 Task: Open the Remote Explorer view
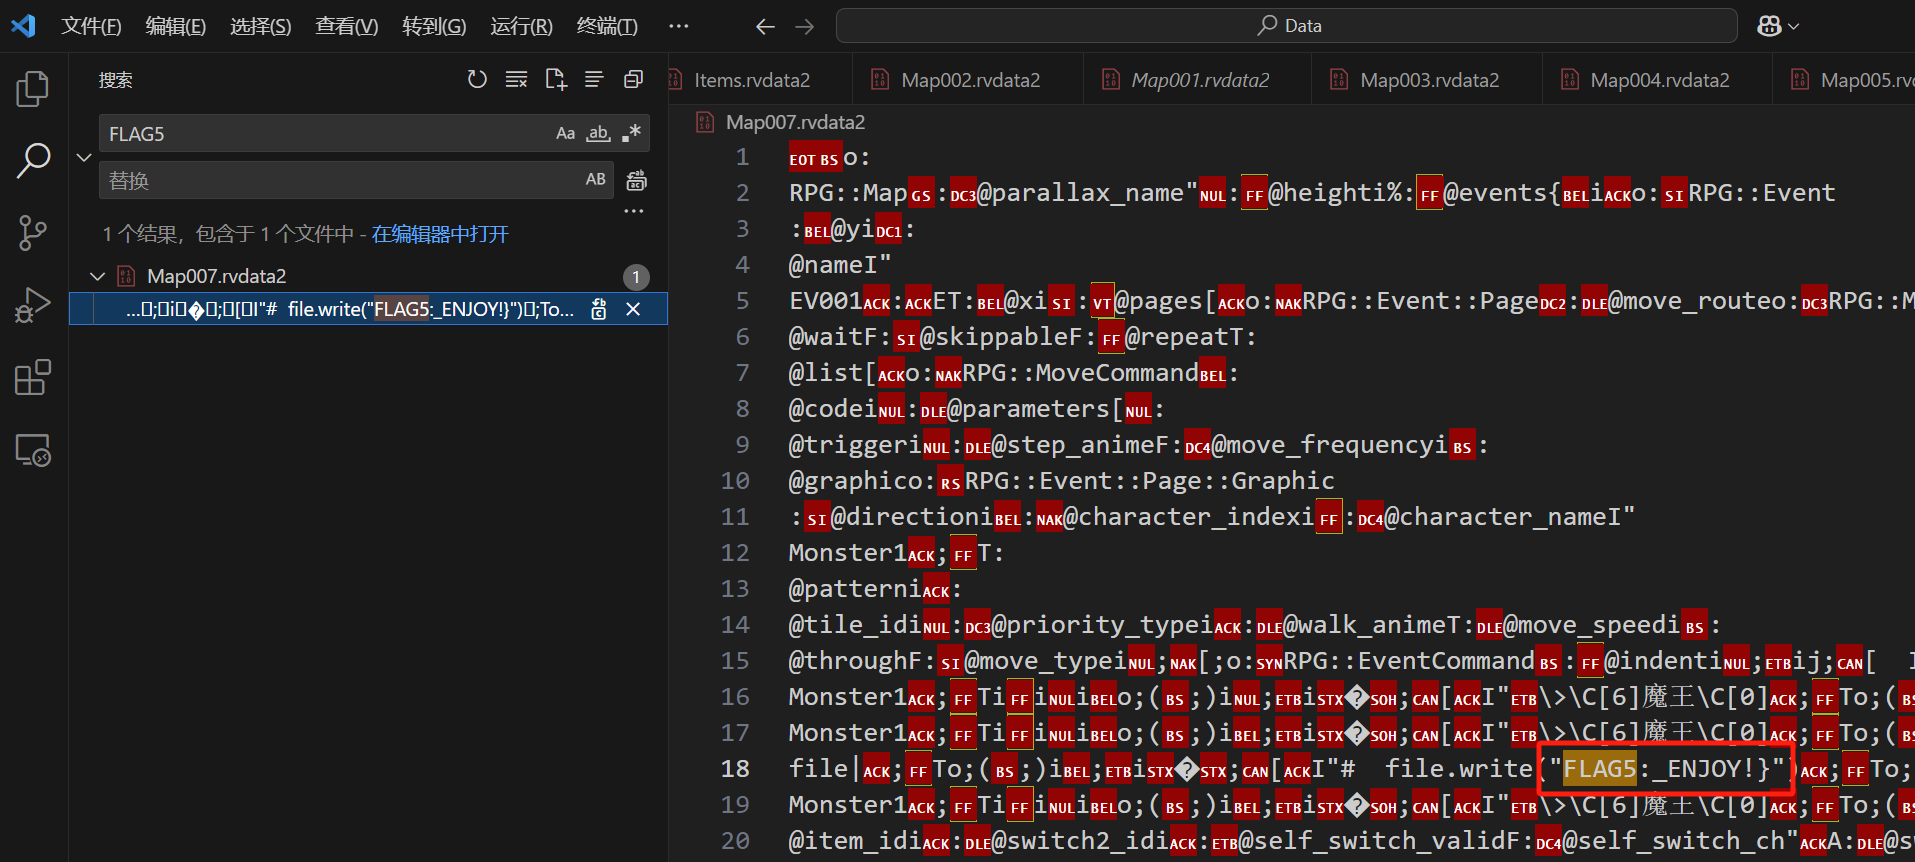pyautogui.click(x=32, y=451)
